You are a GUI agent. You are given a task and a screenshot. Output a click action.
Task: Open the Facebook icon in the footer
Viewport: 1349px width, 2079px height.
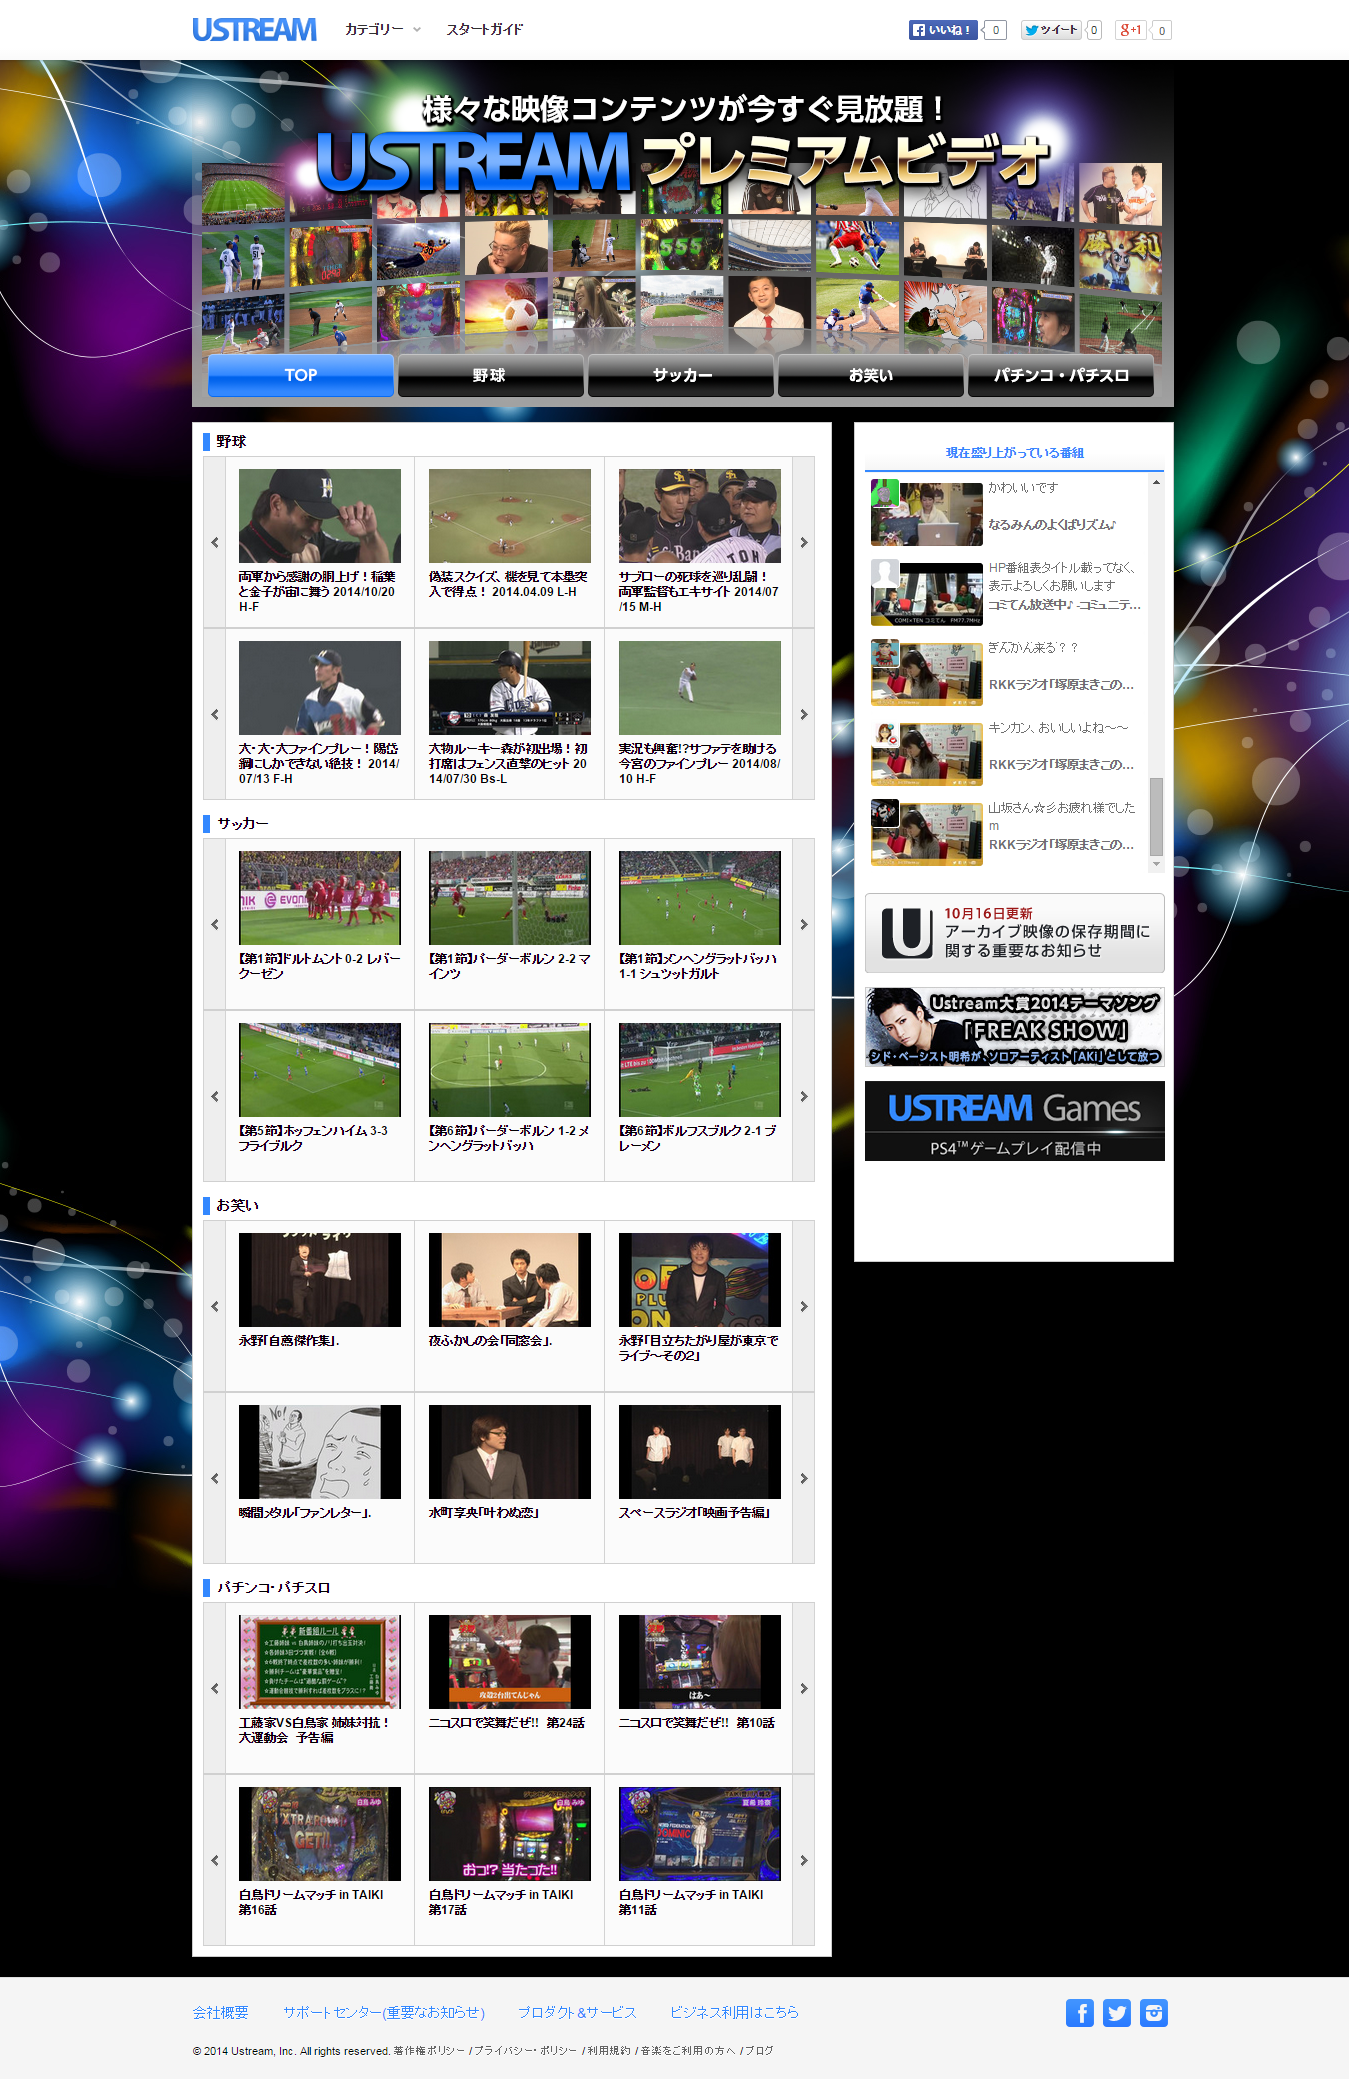(x=1079, y=2013)
